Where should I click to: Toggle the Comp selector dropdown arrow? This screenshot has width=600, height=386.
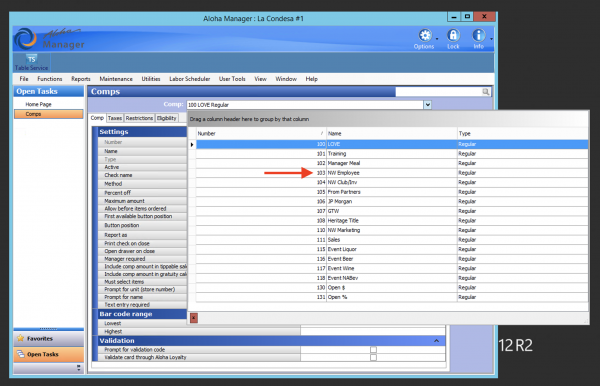click(x=427, y=105)
